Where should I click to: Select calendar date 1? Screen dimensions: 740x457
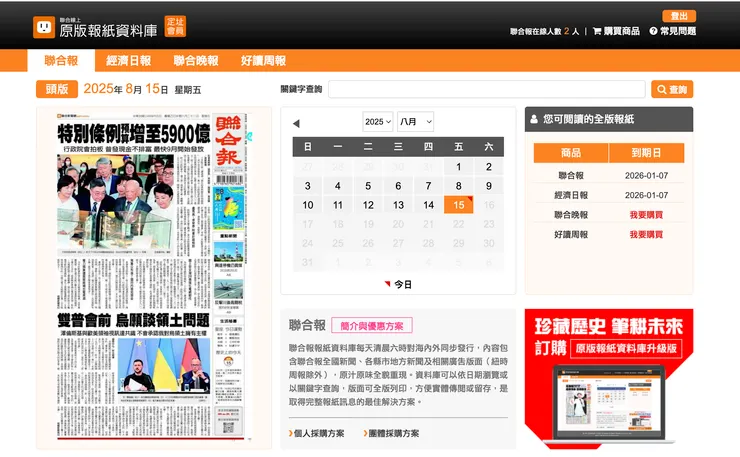pos(459,167)
